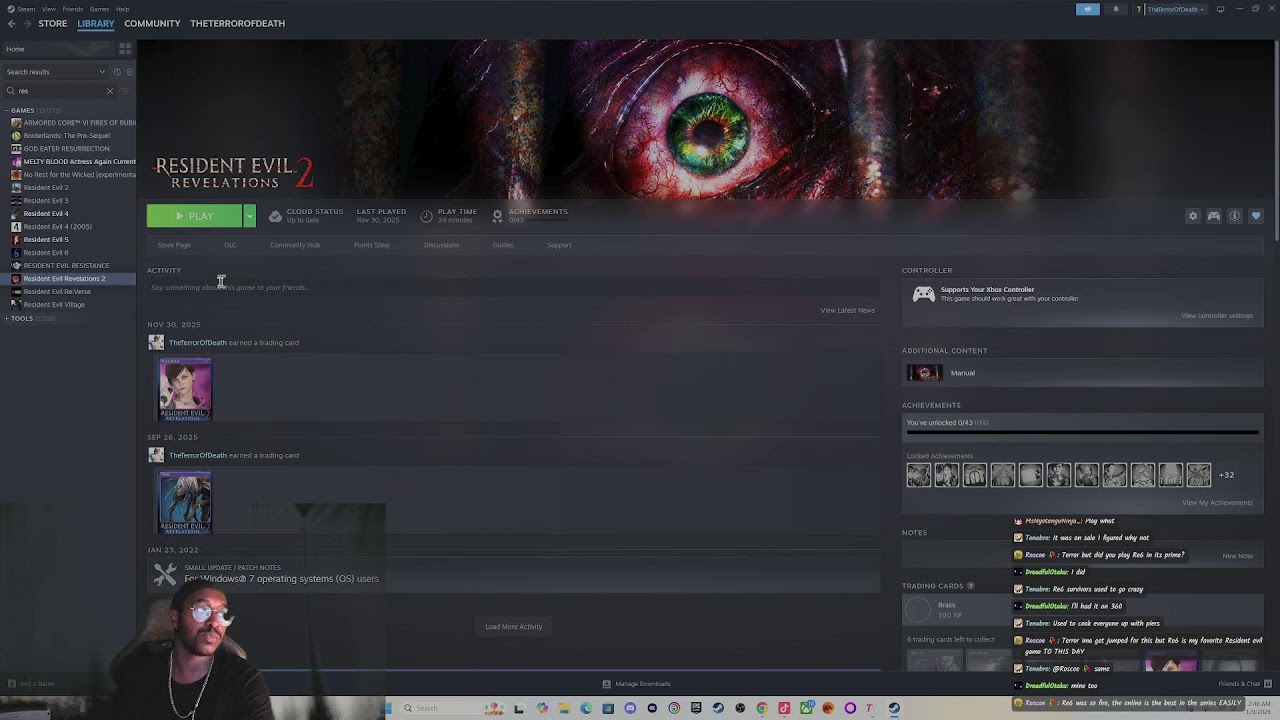Click the Achievements gear icon near Play
Viewport: 1280px width, 720px height.
pos(497,216)
